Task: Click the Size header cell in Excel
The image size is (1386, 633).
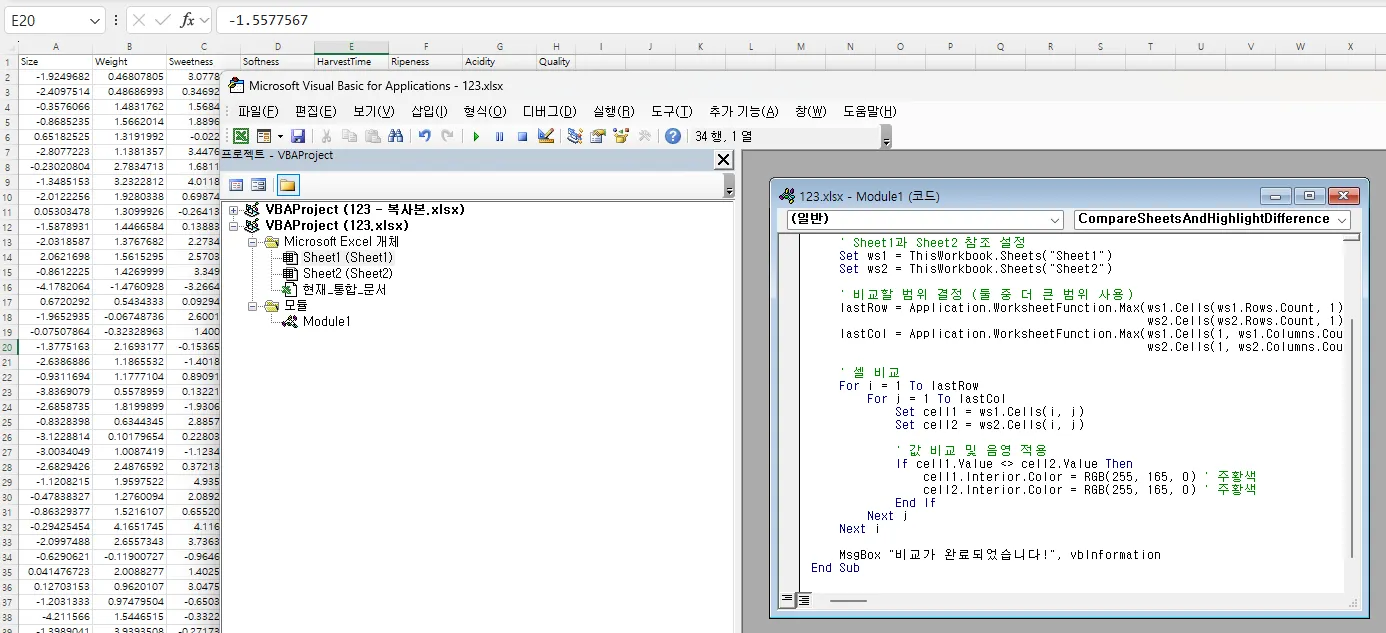Action: click(55, 61)
